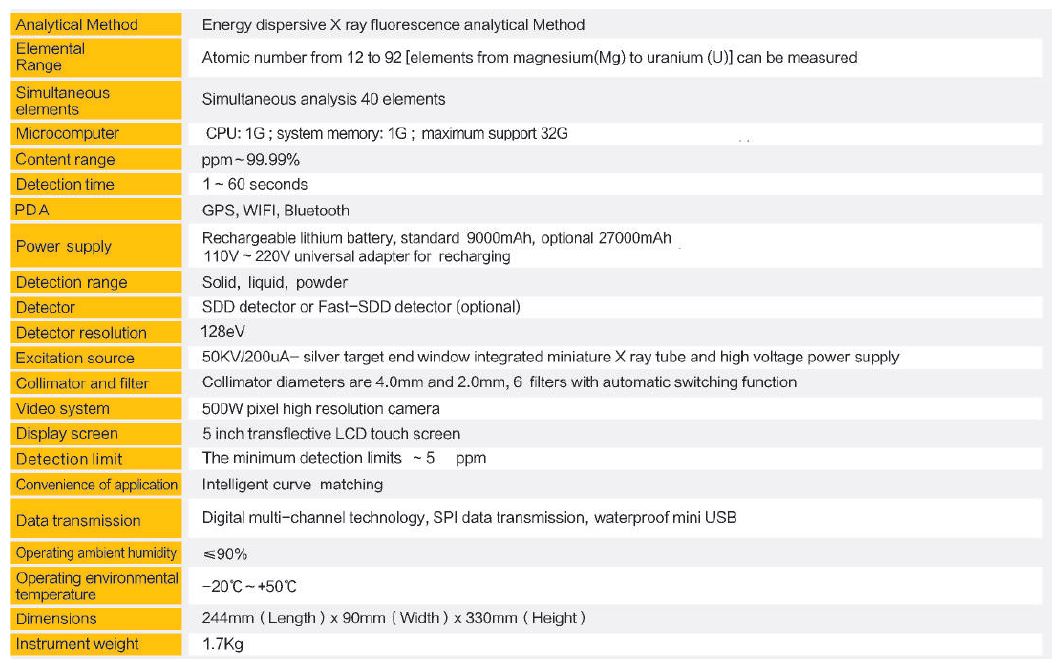Click the Analytical Method label cell
The height and width of the screenshot is (668, 1062).
[77, 24]
